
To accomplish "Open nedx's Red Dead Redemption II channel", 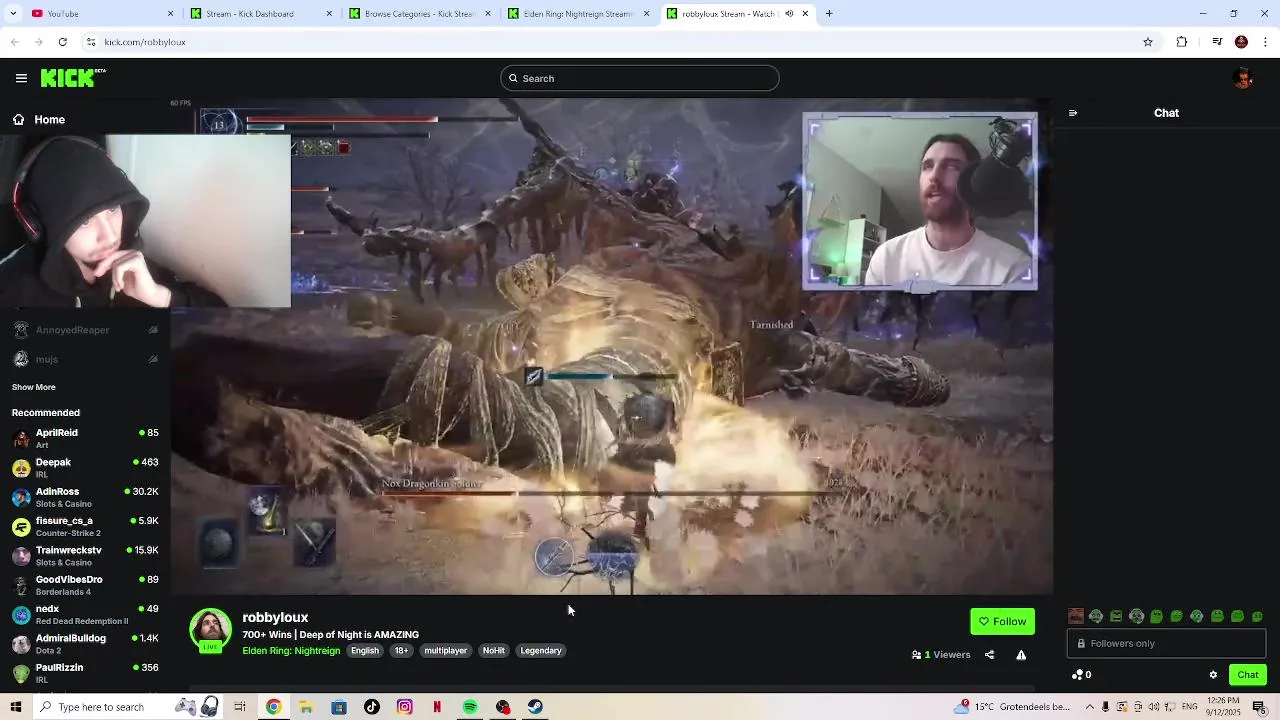I will (85, 614).
